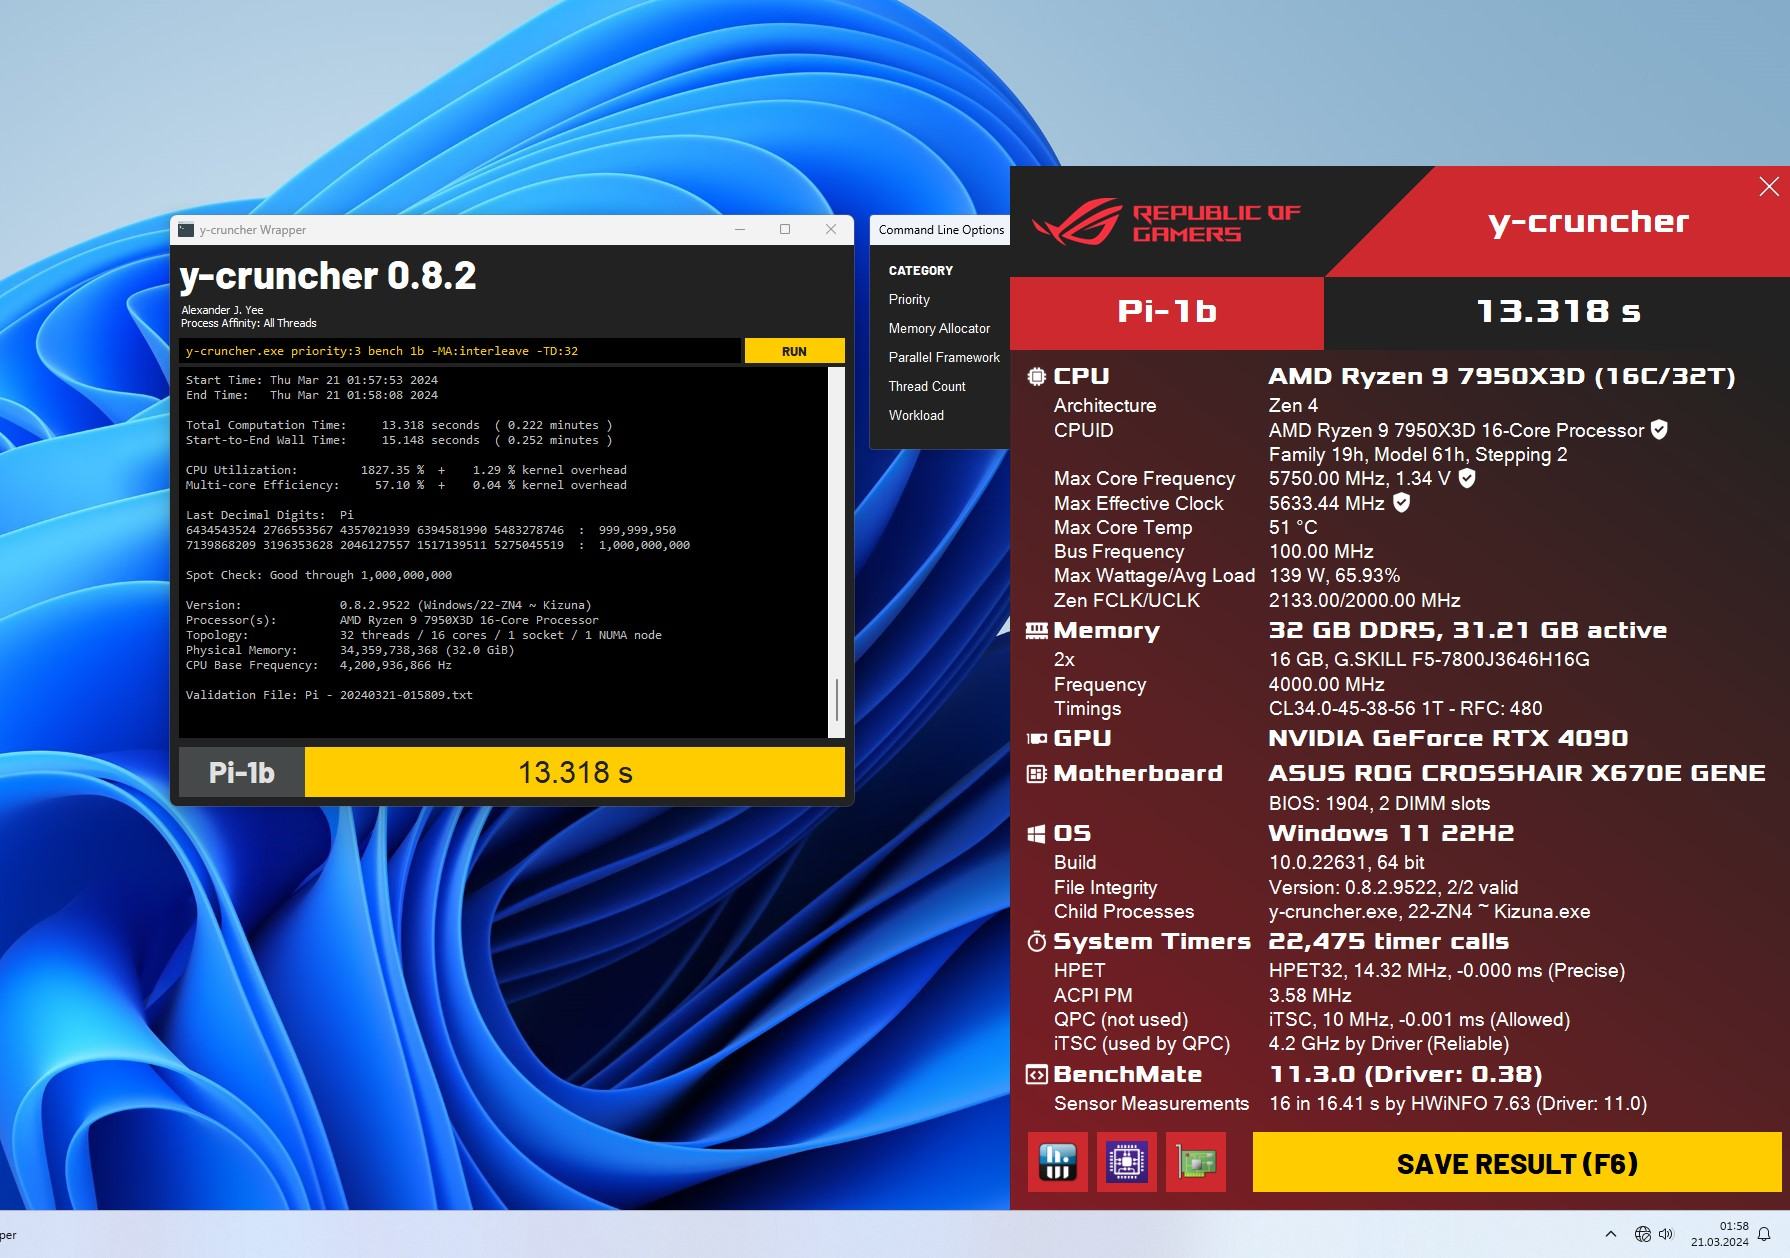This screenshot has width=1790, height=1258.
Task: Launch GPU-Z from the green card icon
Action: [x=1196, y=1162]
